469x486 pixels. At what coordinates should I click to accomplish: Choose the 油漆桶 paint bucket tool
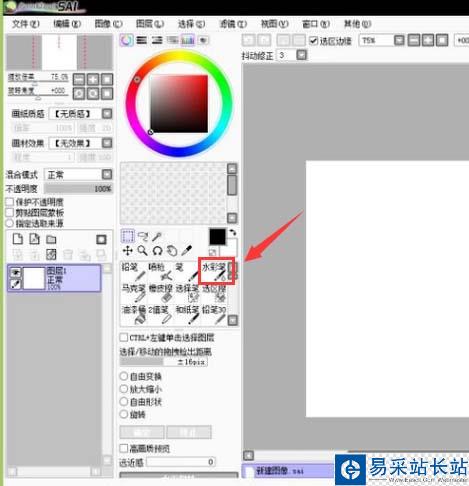coord(133,314)
